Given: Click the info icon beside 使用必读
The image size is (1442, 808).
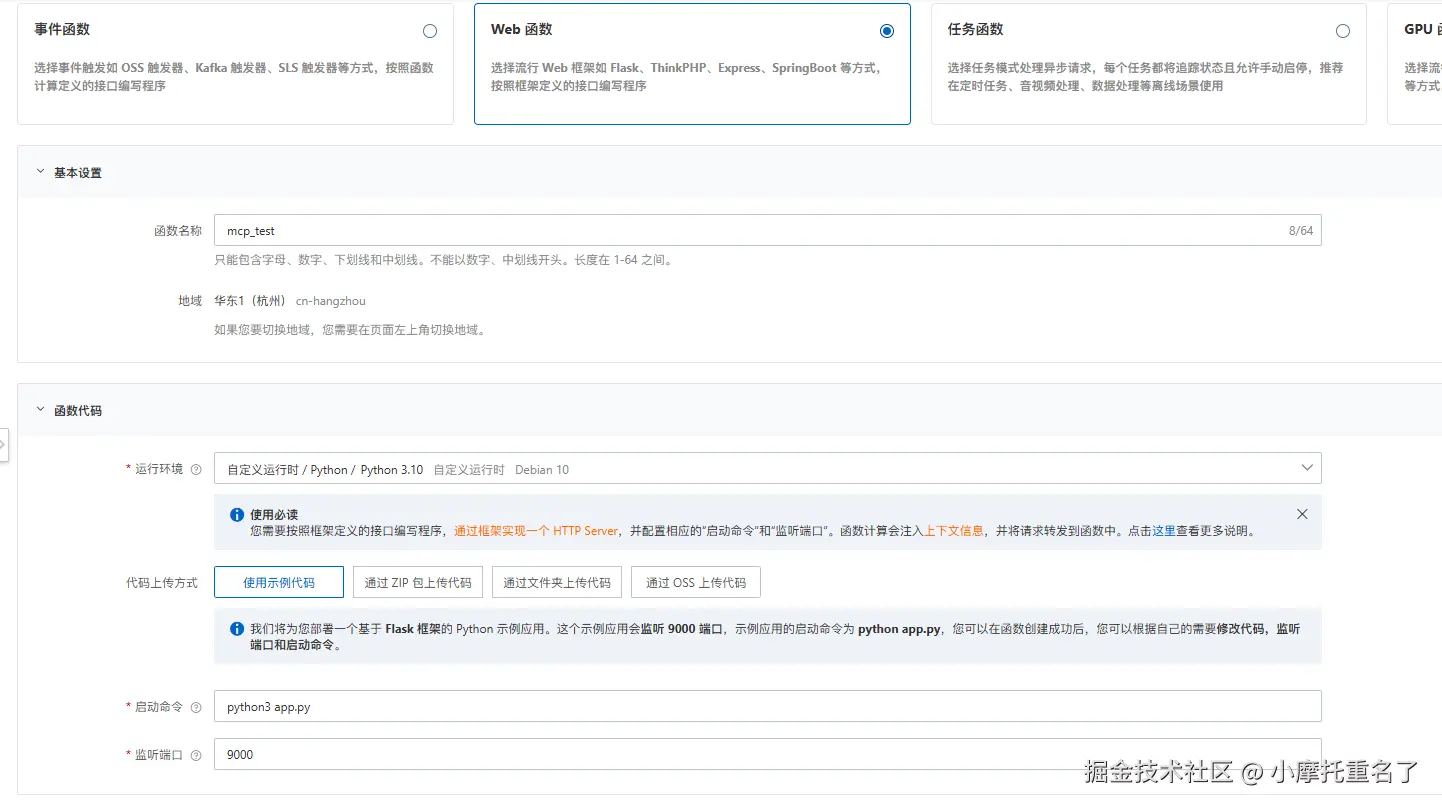Looking at the screenshot, I should [236, 514].
